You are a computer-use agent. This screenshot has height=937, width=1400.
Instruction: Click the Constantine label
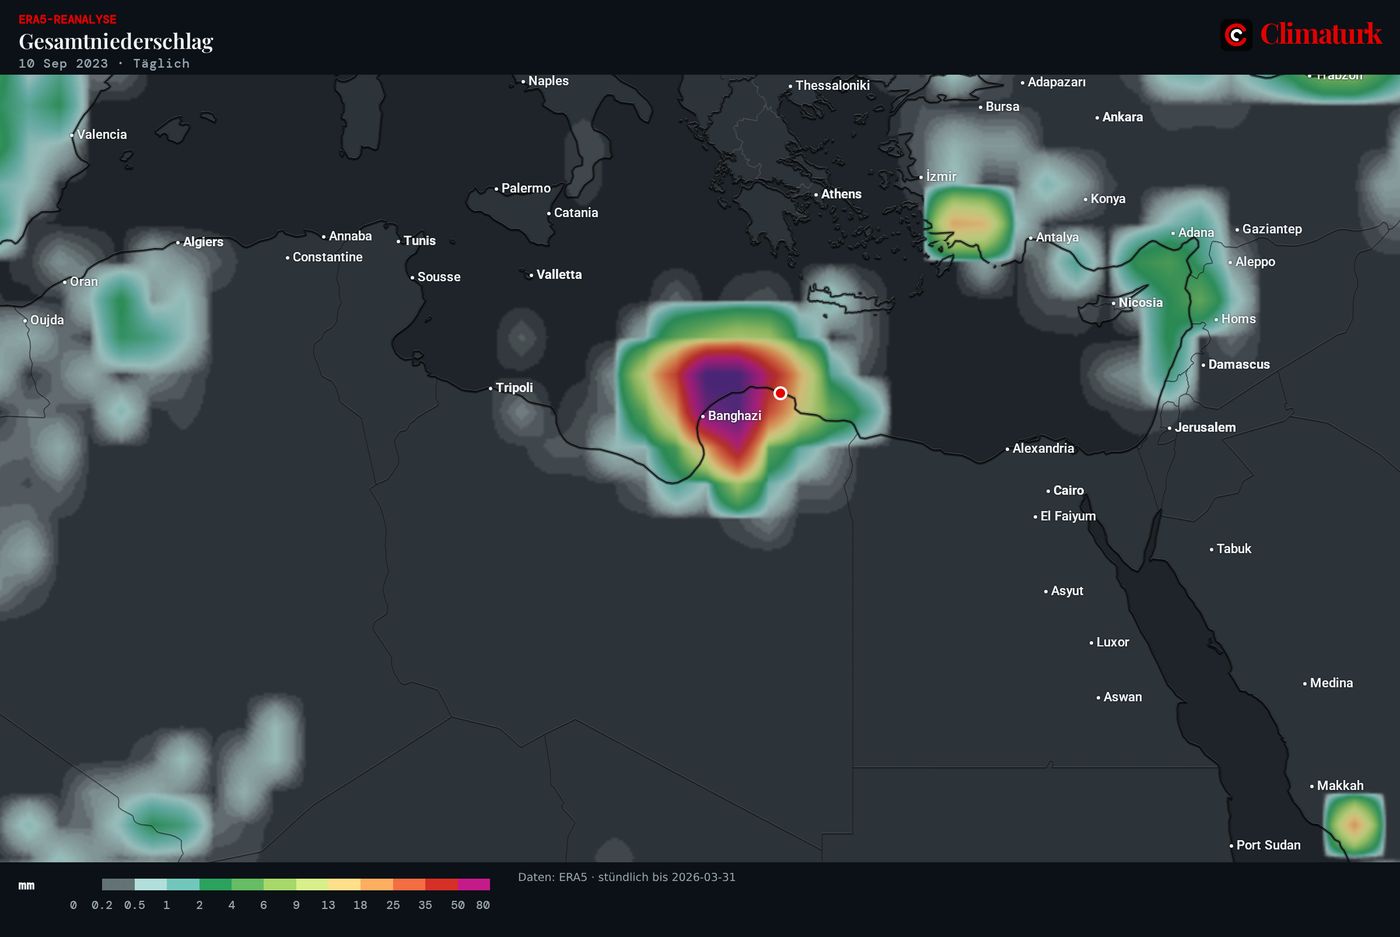pyautogui.click(x=327, y=258)
